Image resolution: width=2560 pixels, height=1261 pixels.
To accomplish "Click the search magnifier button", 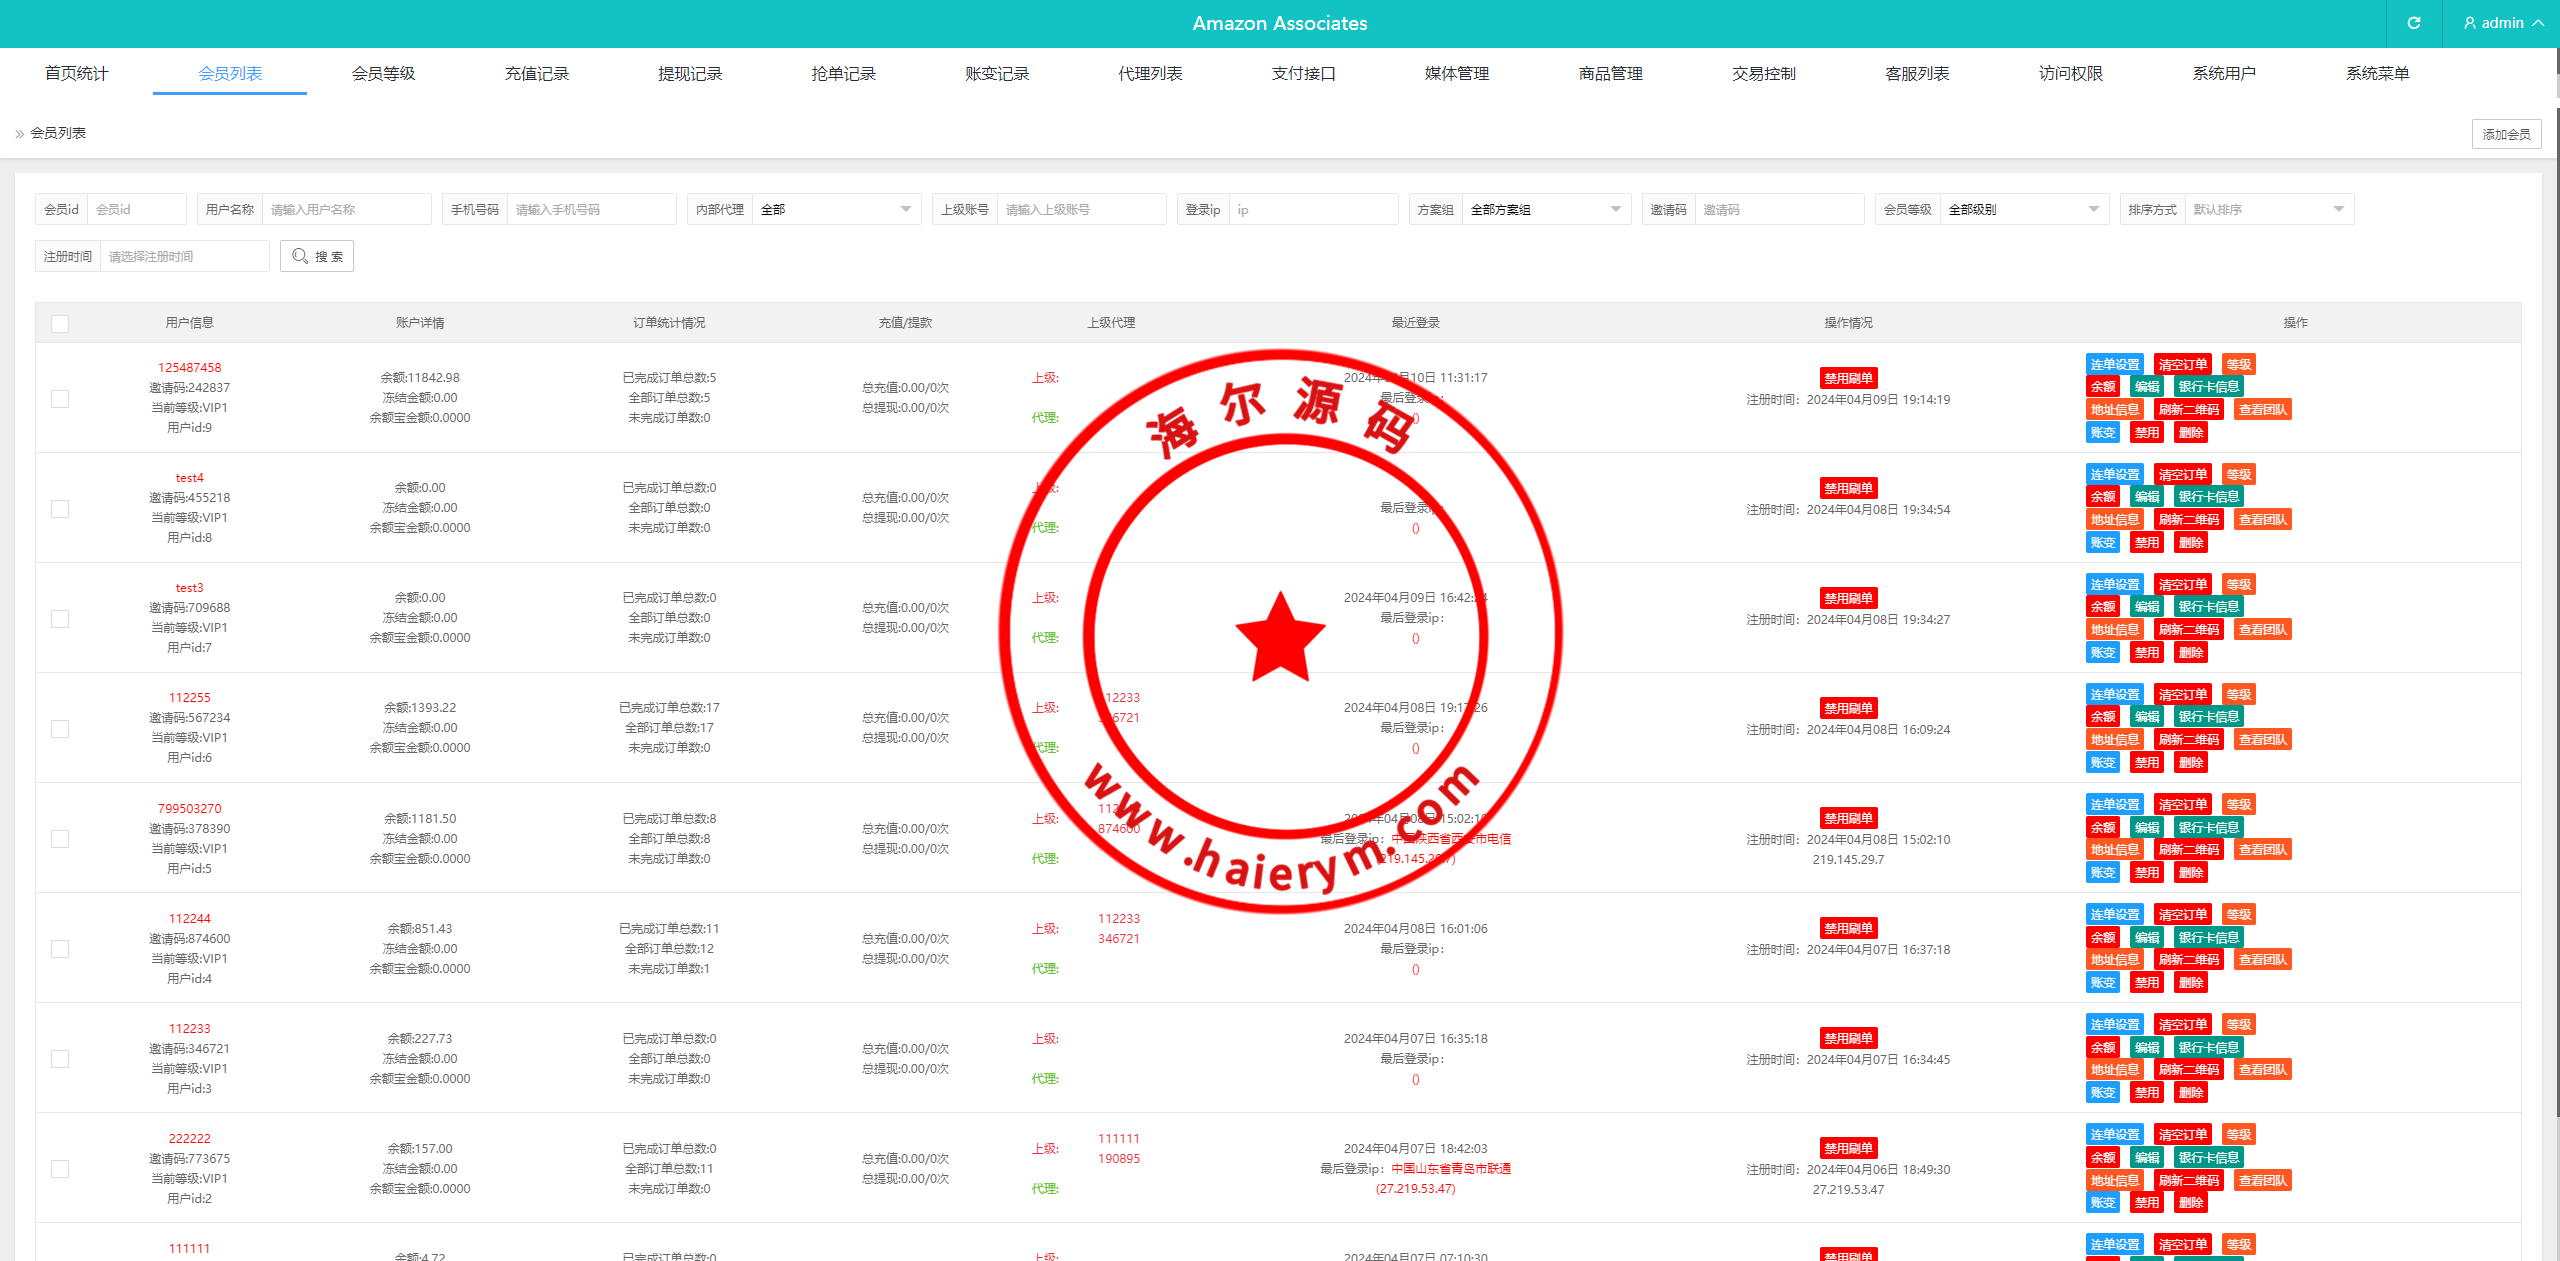I will point(317,257).
